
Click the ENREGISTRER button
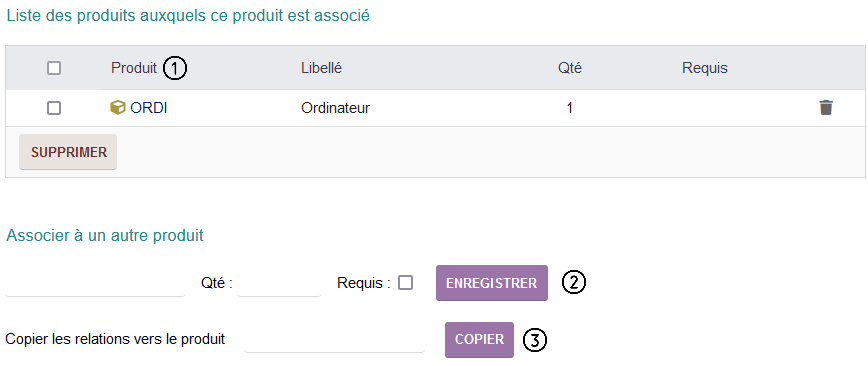[492, 283]
